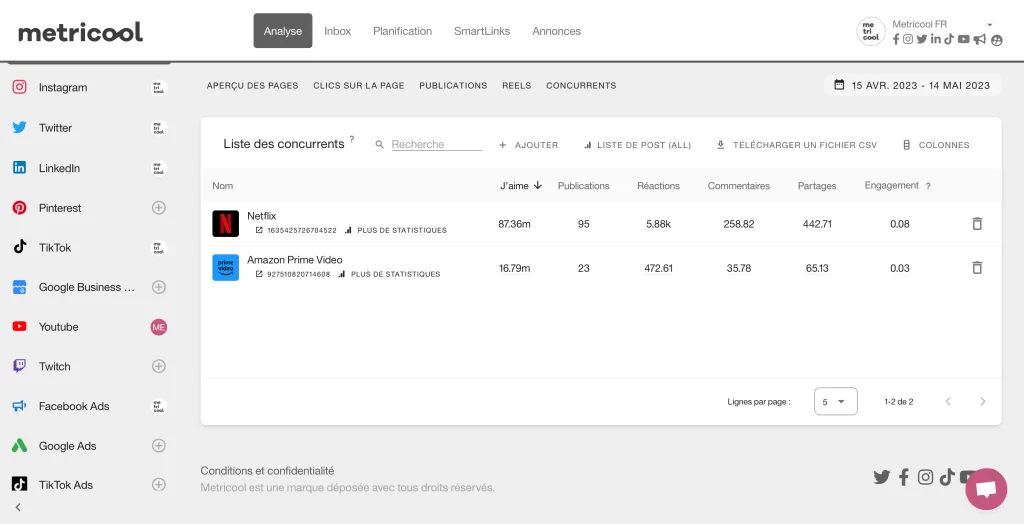Go to Reels sub-tab
The width and height of the screenshot is (1024, 524).
[x=516, y=86]
